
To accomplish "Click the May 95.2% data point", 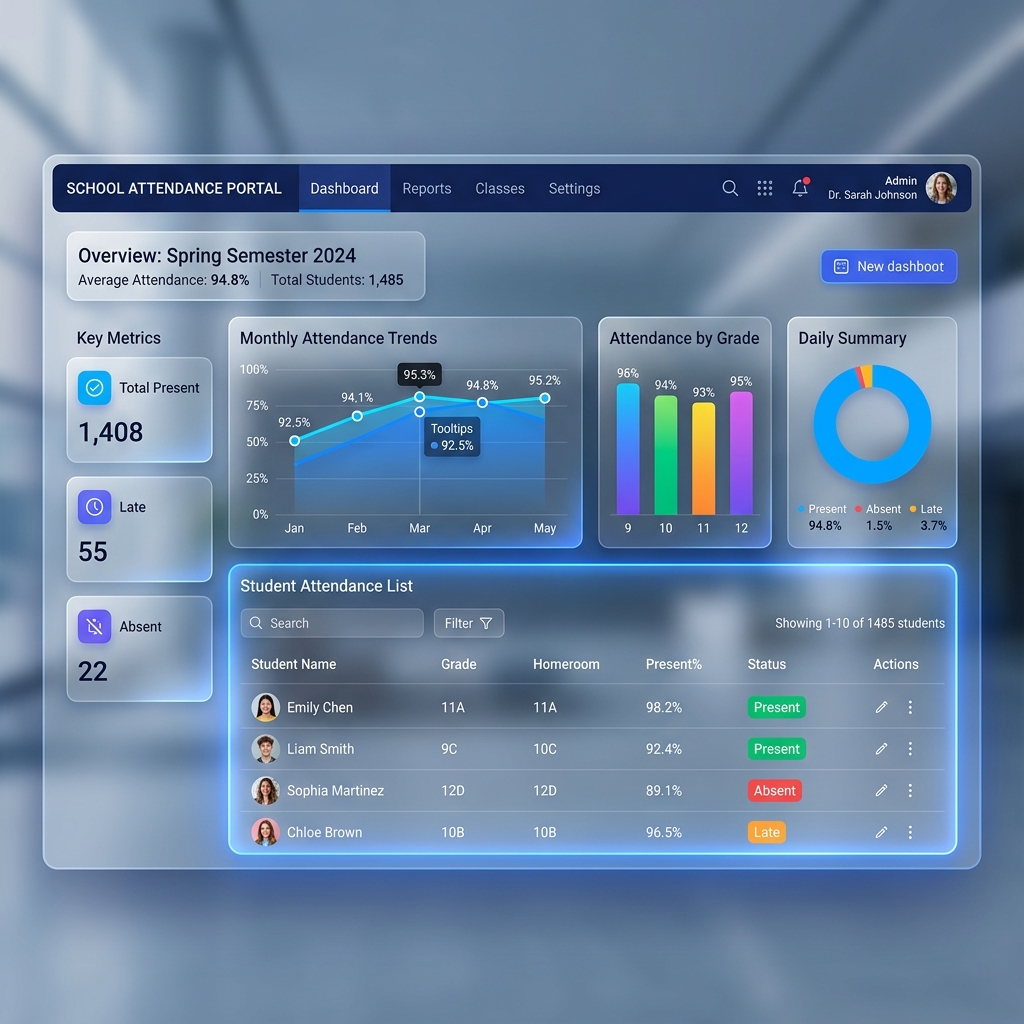I will tap(545, 398).
